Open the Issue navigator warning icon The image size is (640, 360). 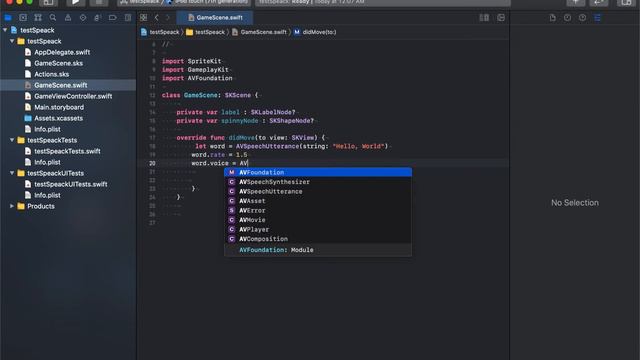pyautogui.click(x=68, y=18)
